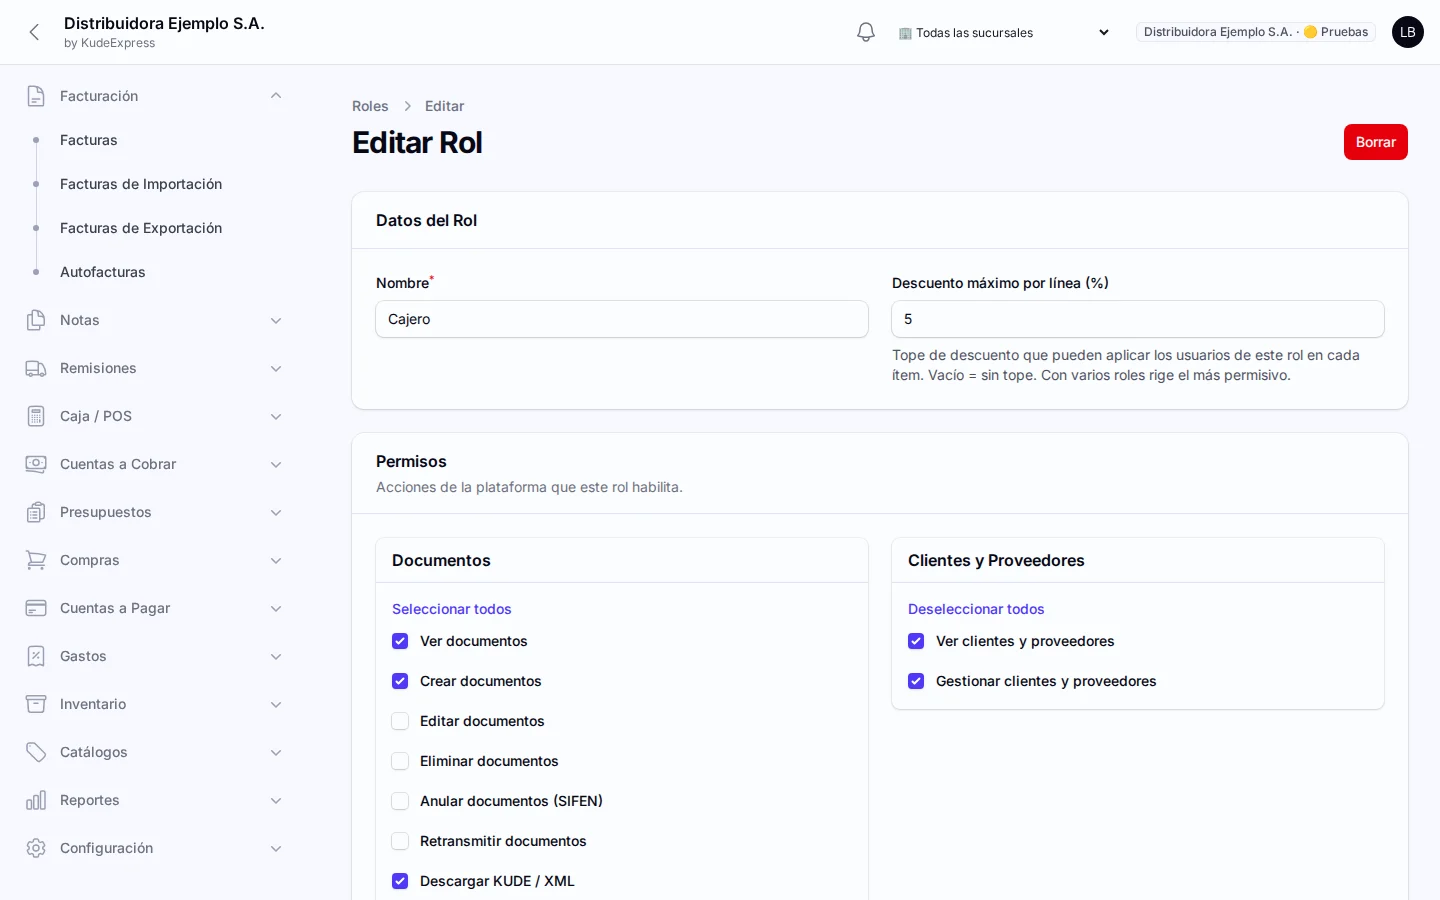The width and height of the screenshot is (1440, 900).
Task: Open the LB user avatar menu
Action: click(1408, 32)
